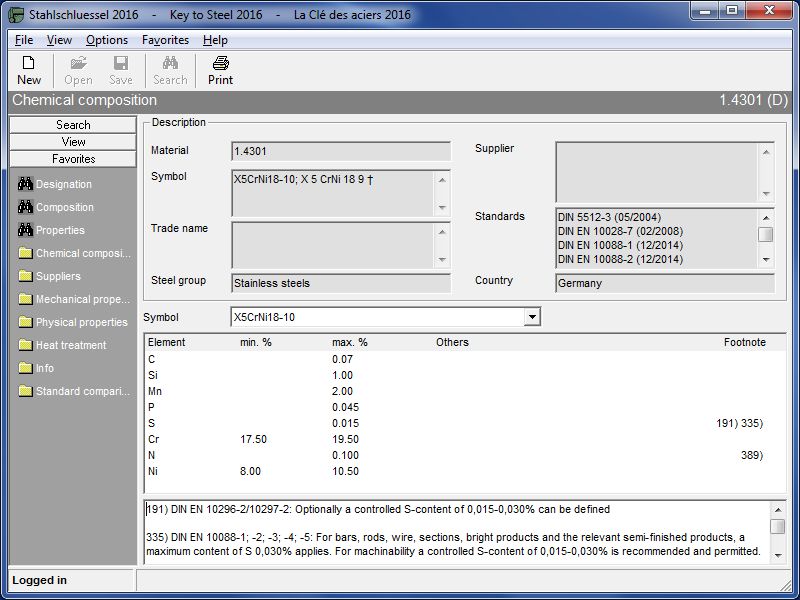Screen dimensions: 800x600
Task: Open the Suppliers folder
Action: coord(57,276)
